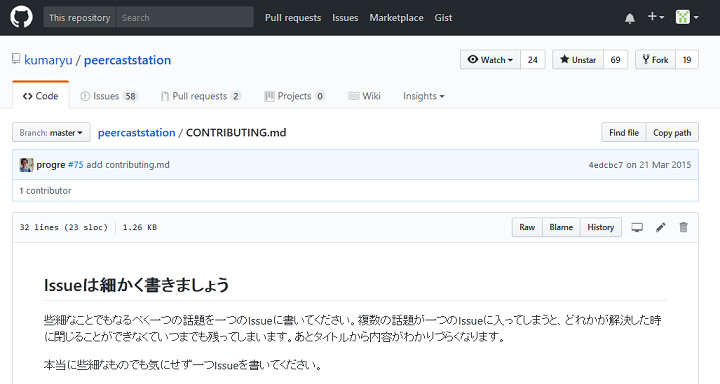Switch to the Projects tab
This screenshot has width=720, height=384.
(294, 96)
